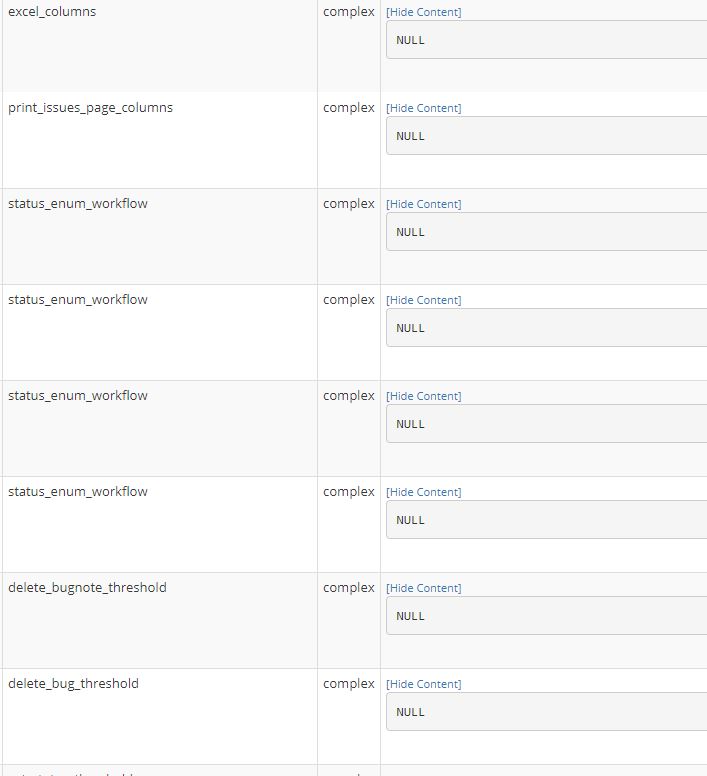Click the NULL value box for excel_columns
This screenshot has height=776, width=707.
tap(545, 40)
